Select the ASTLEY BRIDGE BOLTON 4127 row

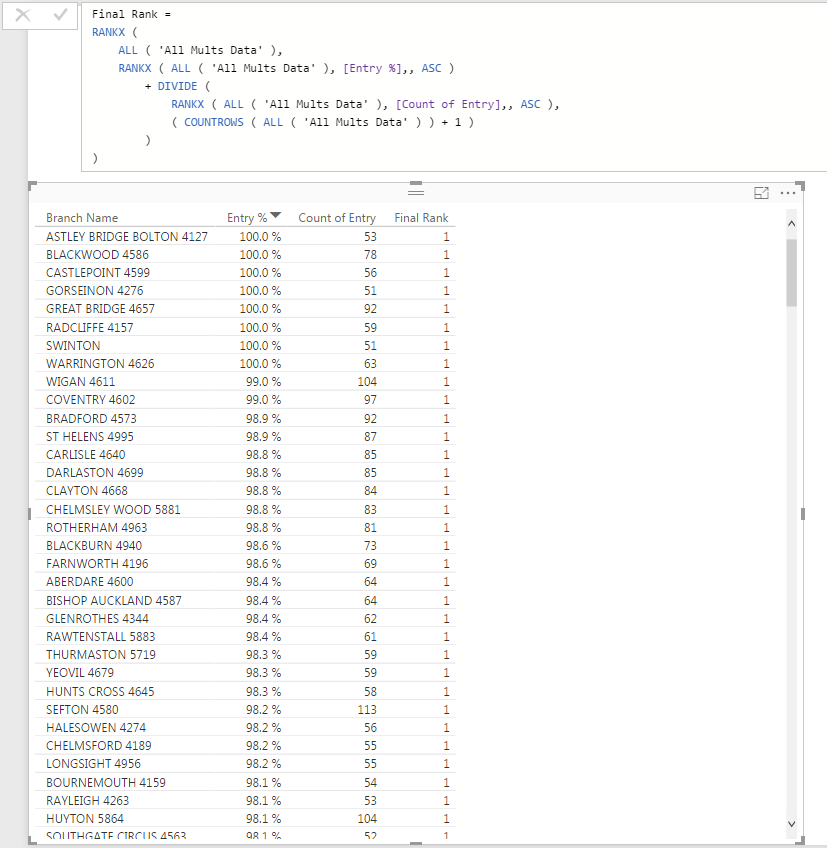pos(245,236)
